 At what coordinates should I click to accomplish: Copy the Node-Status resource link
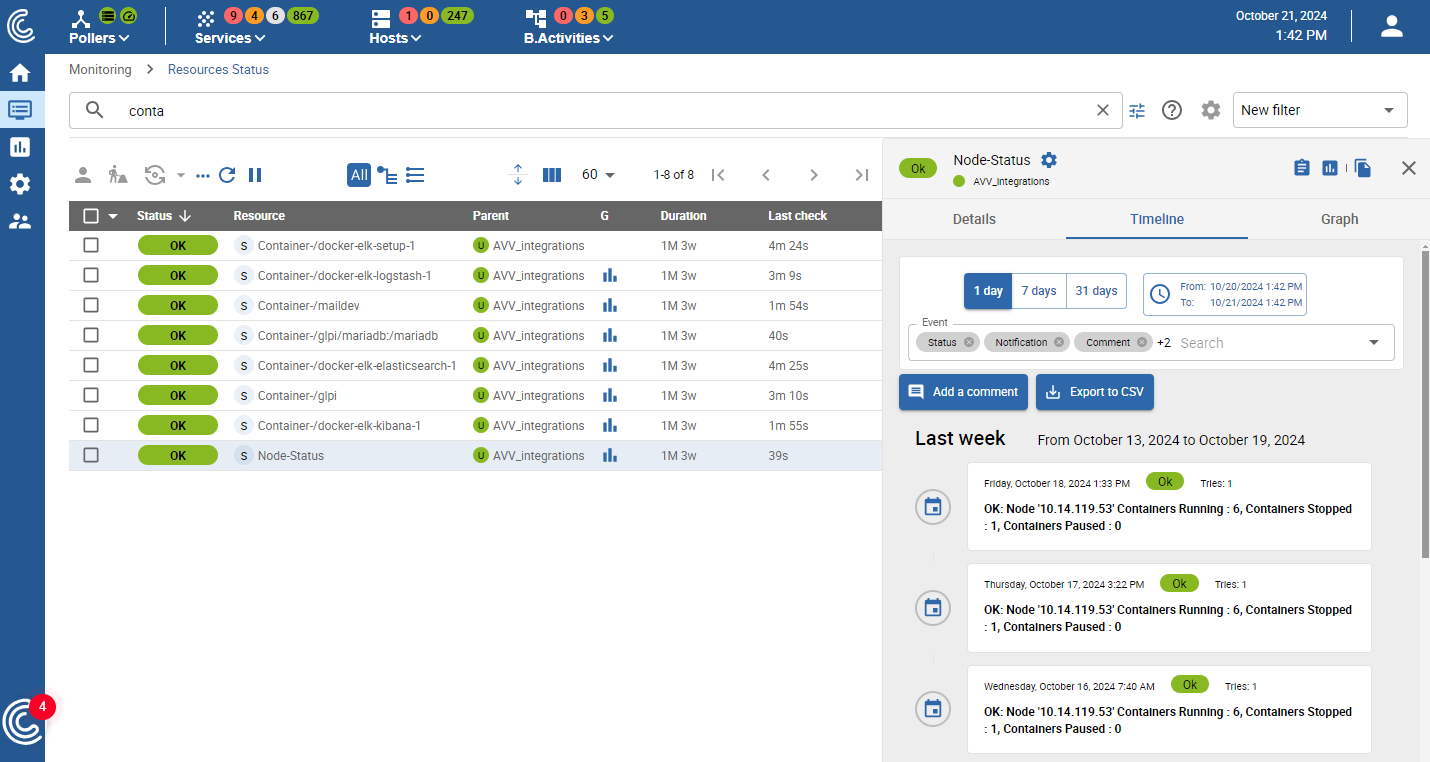tap(1363, 168)
